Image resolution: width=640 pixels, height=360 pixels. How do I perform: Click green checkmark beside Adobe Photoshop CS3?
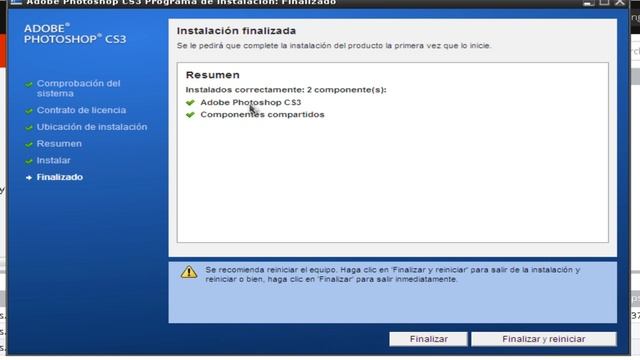[x=190, y=102]
